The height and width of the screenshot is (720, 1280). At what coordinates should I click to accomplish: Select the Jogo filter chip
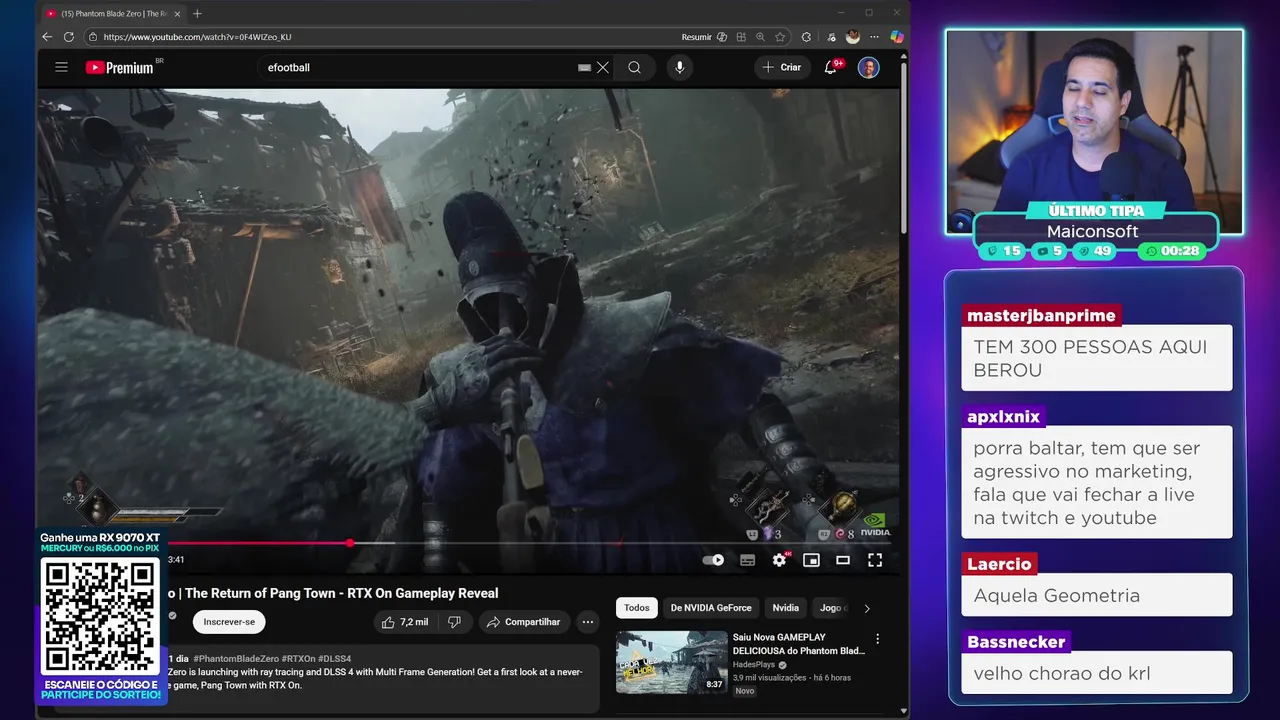pyautogui.click(x=832, y=608)
